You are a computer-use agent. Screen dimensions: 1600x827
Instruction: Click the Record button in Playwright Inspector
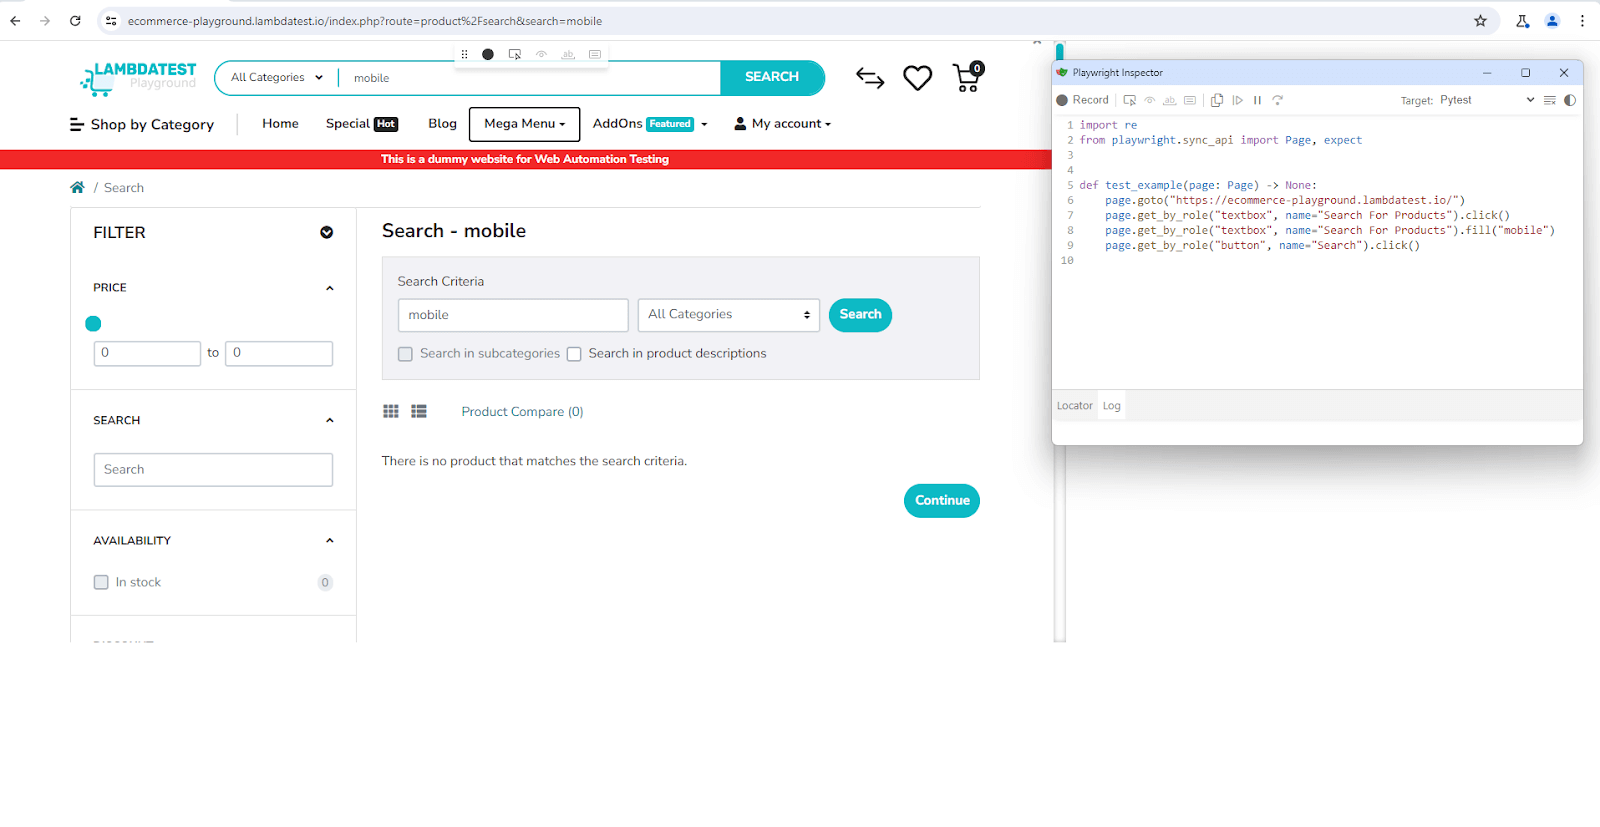point(1082,100)
